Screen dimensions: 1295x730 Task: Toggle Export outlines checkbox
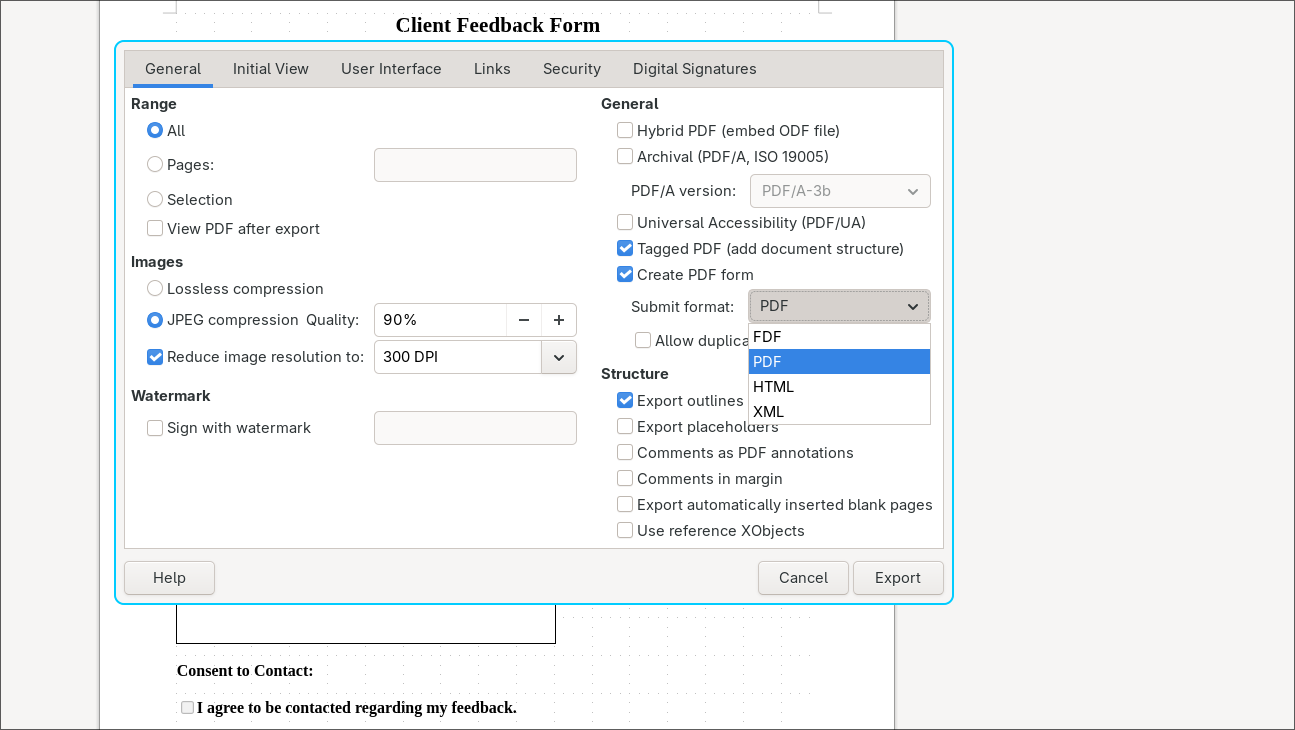(625, 400)
